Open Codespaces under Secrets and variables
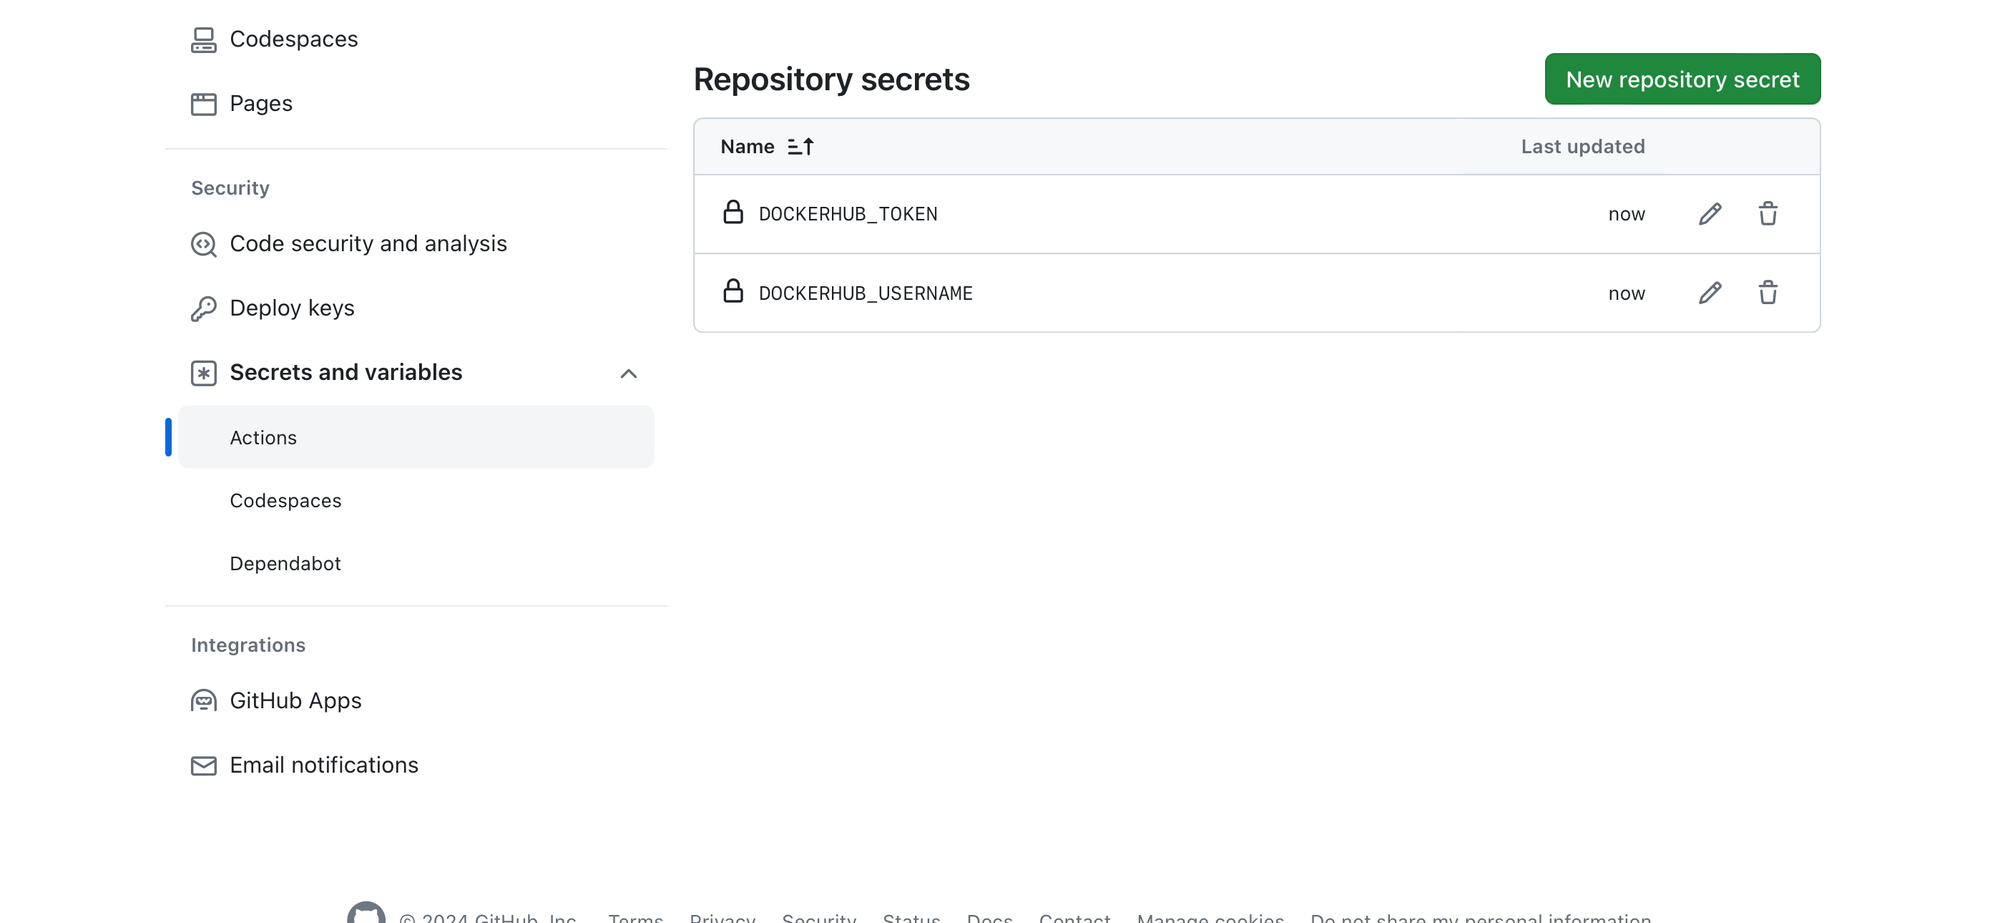The height and width of the screenshot is (923, 2000). coord(286,501)
